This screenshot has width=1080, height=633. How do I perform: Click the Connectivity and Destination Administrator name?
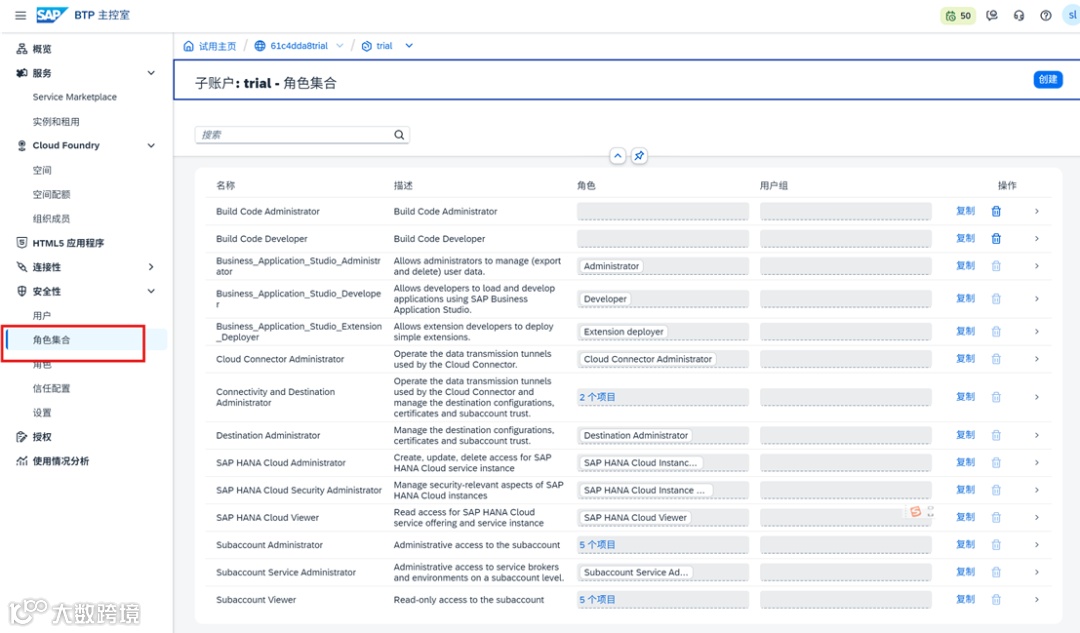(276, 397)
